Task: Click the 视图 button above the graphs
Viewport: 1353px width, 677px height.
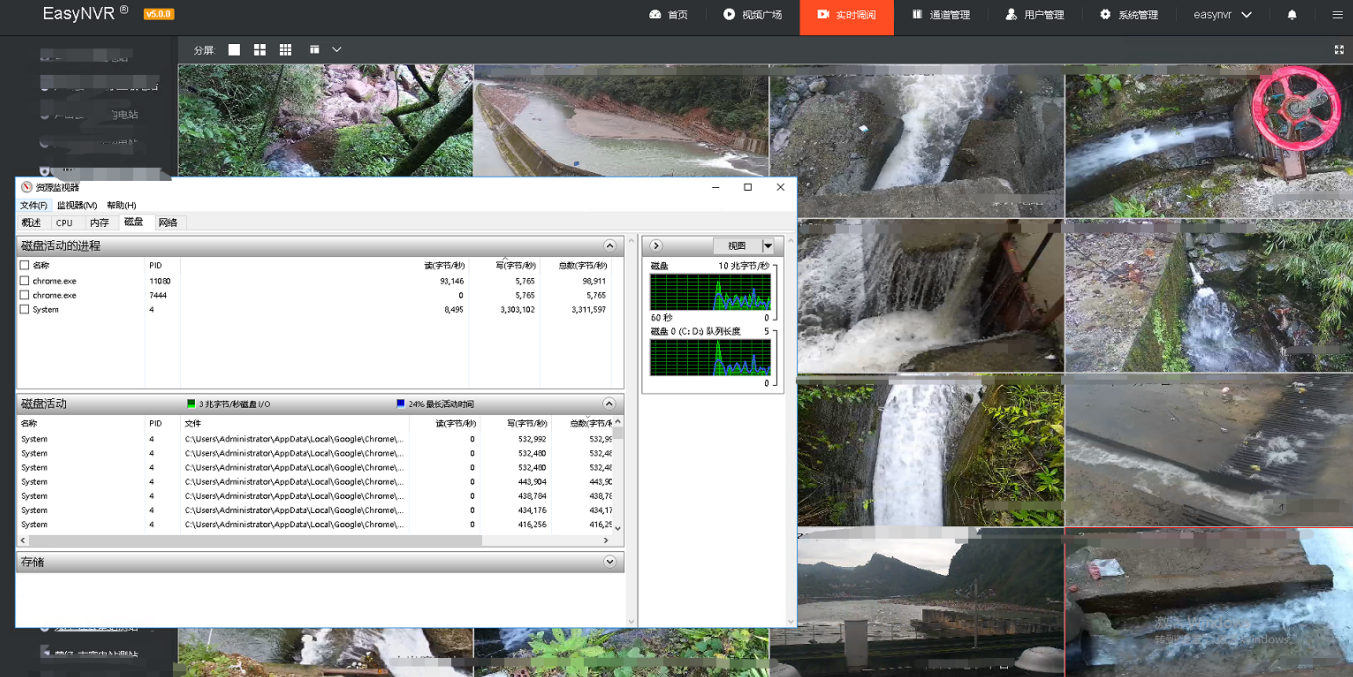Action: 737,246
